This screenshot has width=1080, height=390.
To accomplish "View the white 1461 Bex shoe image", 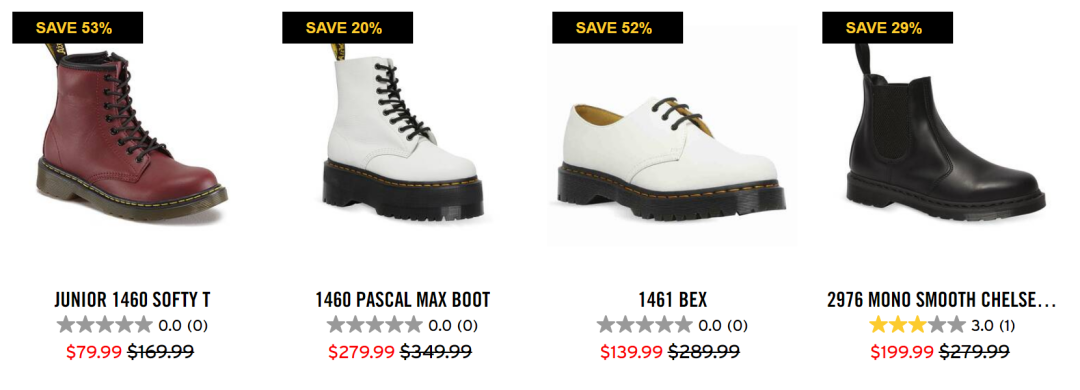I will [x=672, y=135].
